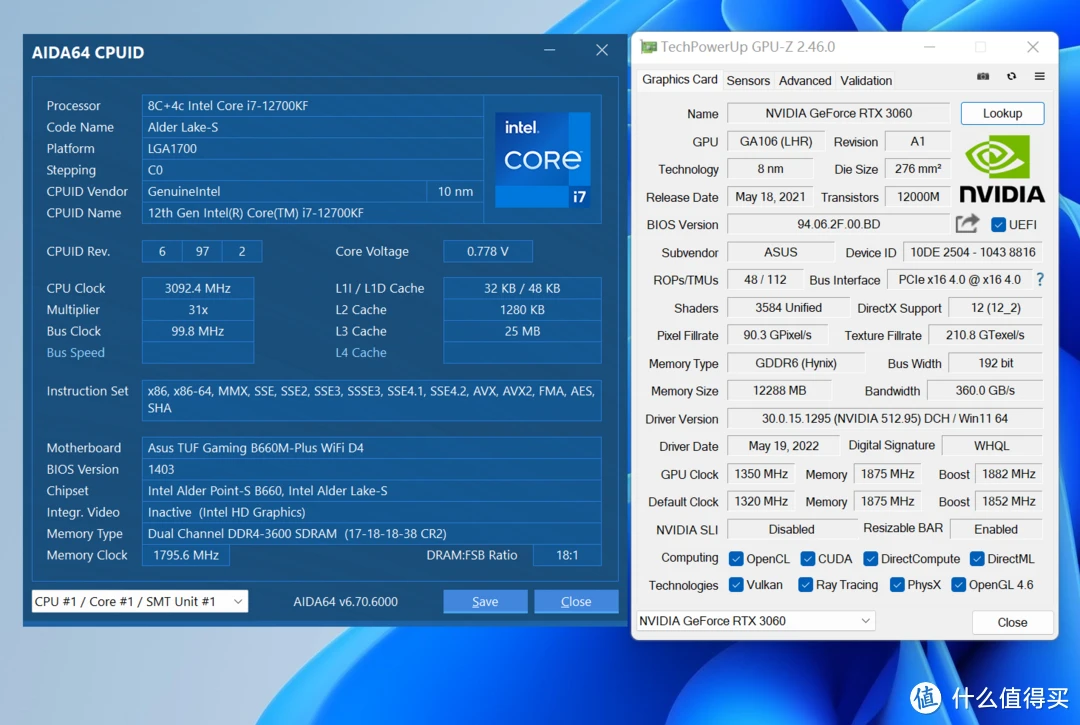Click the Intel Core i7 badge
1080x725 pixels.
pyautogui.click(x=543, y=159)
